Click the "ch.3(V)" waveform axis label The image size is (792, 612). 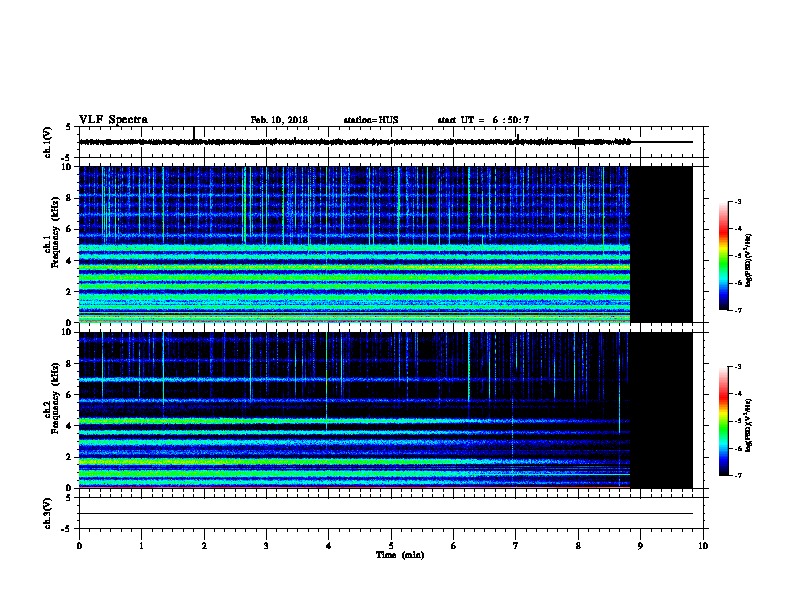(47, 513)
